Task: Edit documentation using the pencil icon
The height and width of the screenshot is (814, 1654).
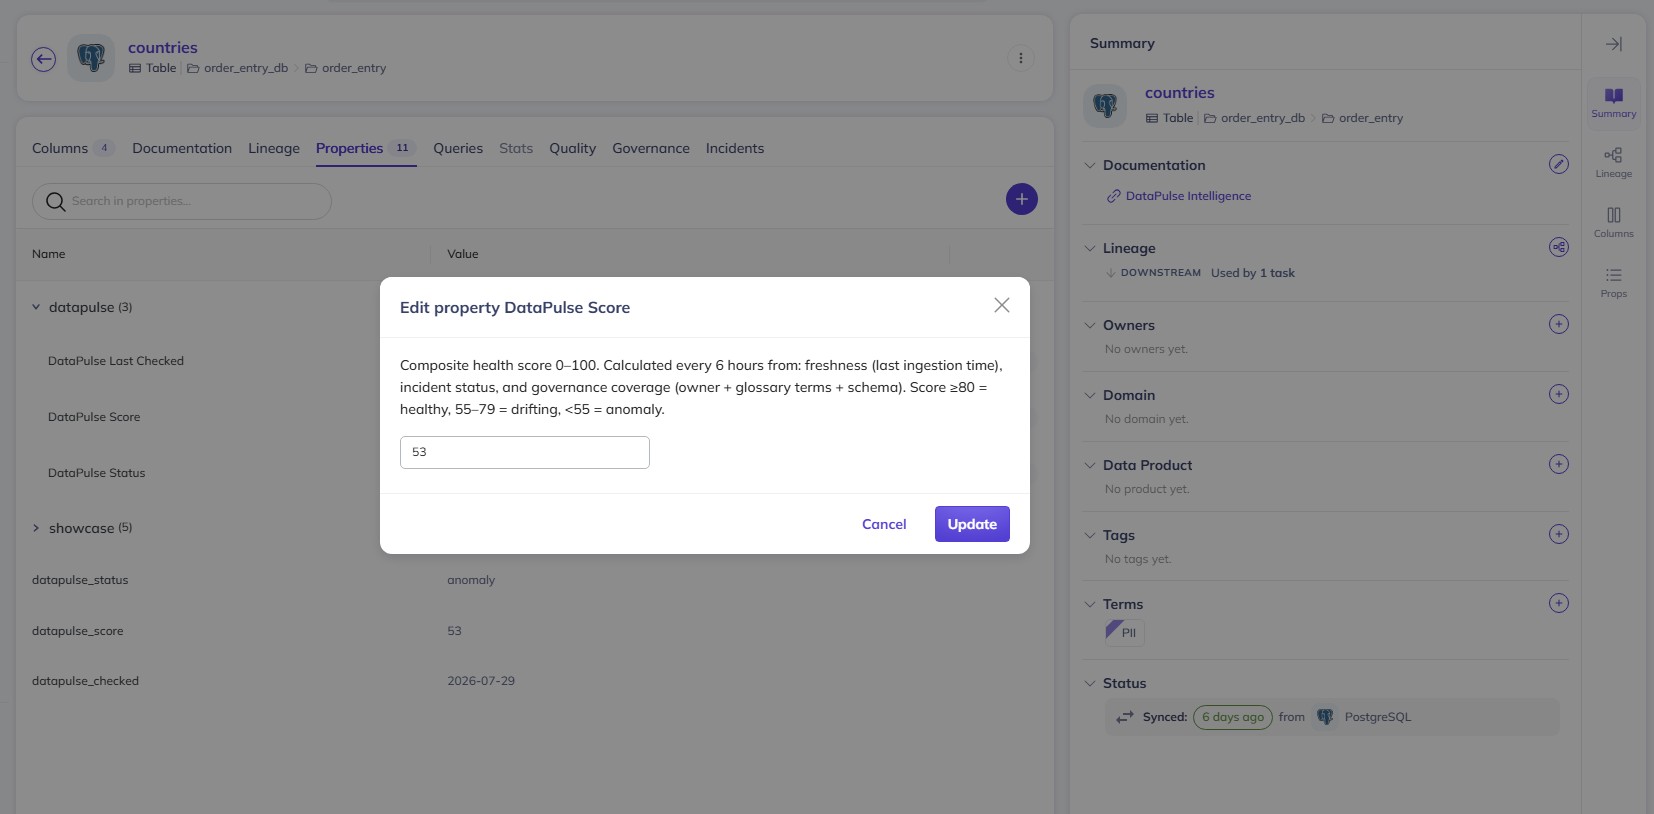Action: [x=1558, y=164]
